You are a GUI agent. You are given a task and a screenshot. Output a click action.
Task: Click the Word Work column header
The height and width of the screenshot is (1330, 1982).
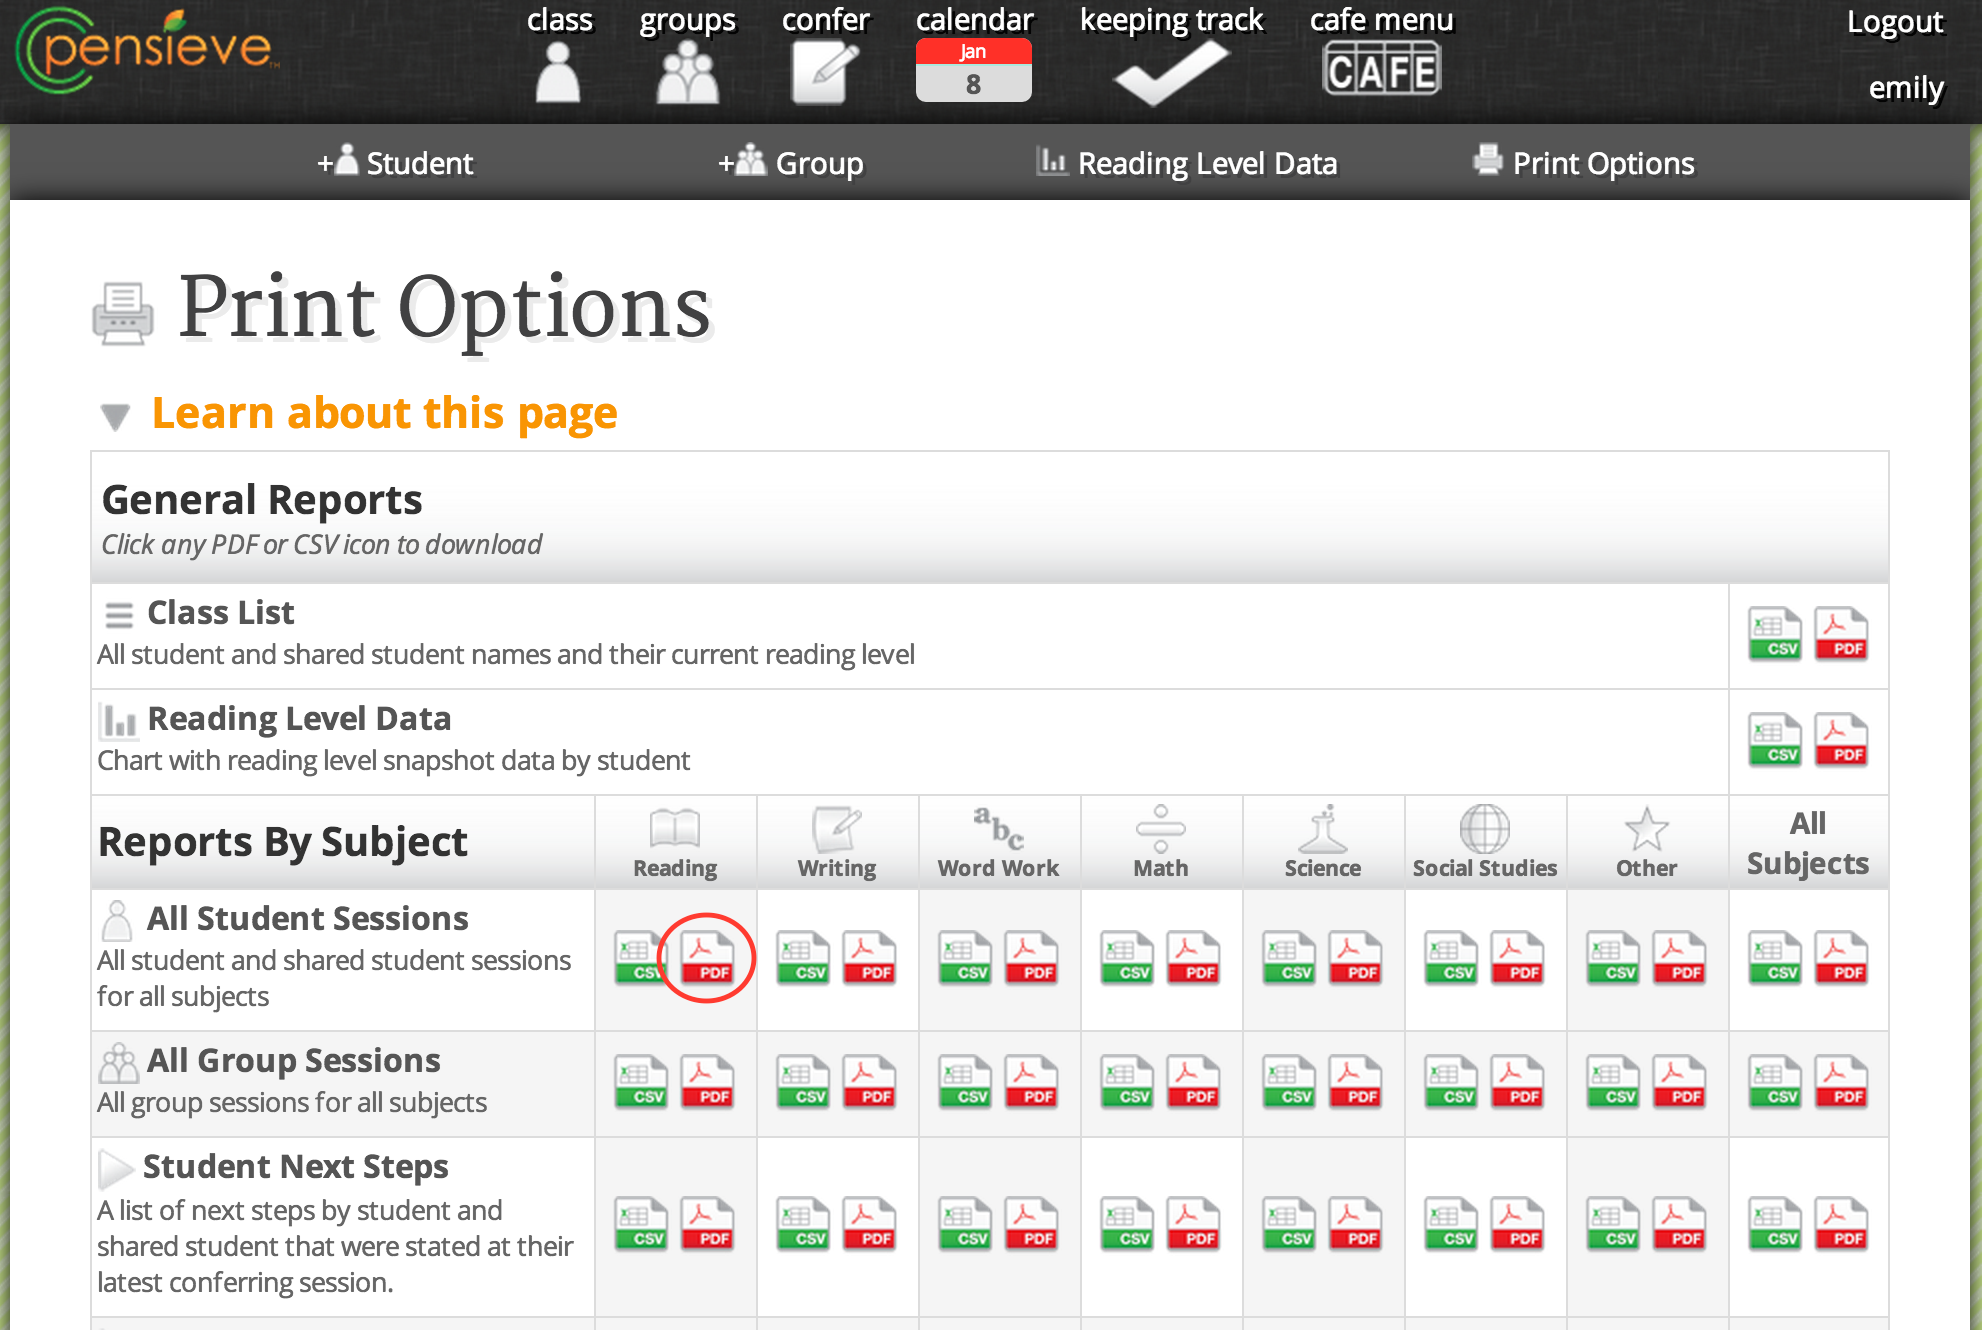tap(998, 842)
